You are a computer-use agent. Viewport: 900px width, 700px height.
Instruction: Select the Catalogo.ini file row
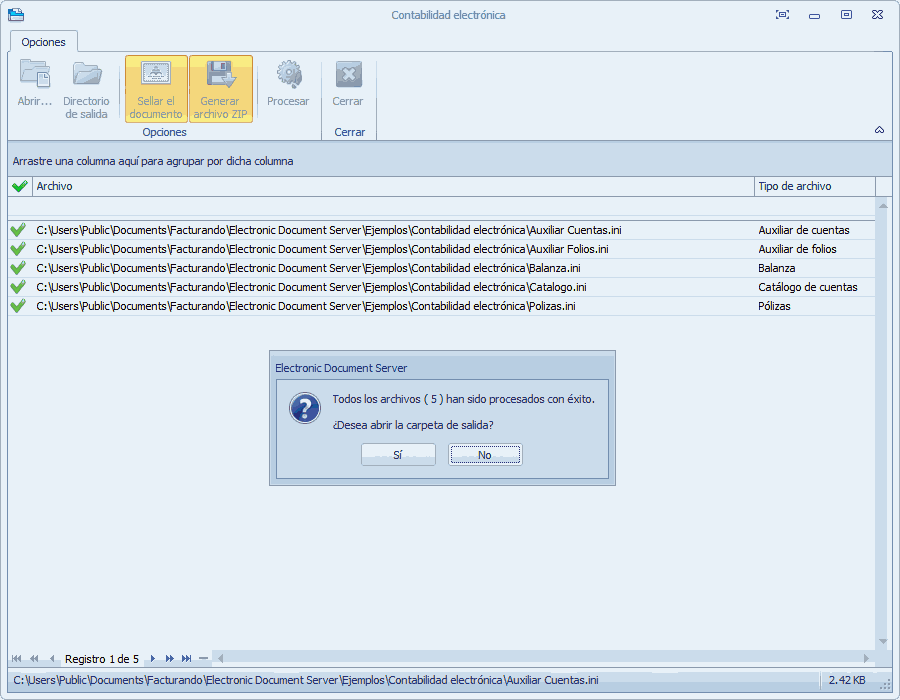[x=390, y=287]
